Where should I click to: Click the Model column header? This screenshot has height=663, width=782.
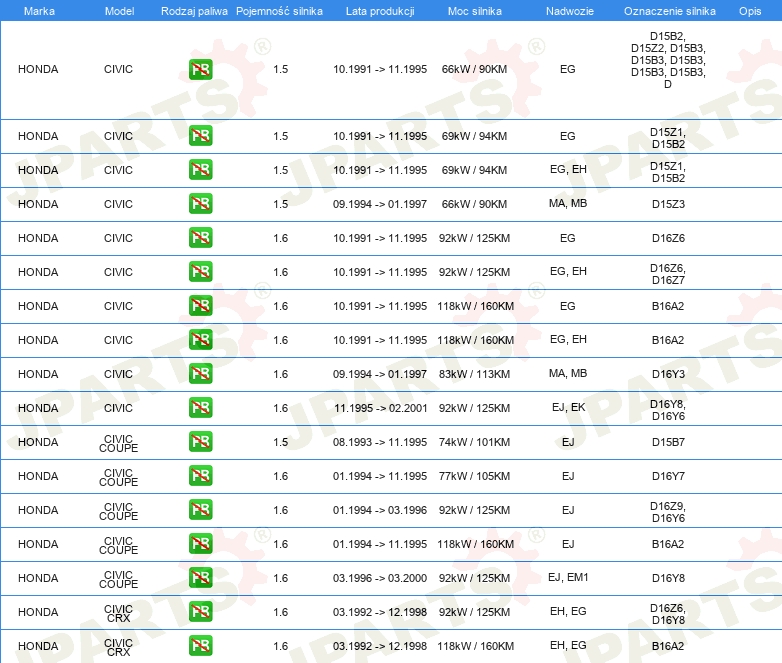pyautogui.click(x=119, y=11)
